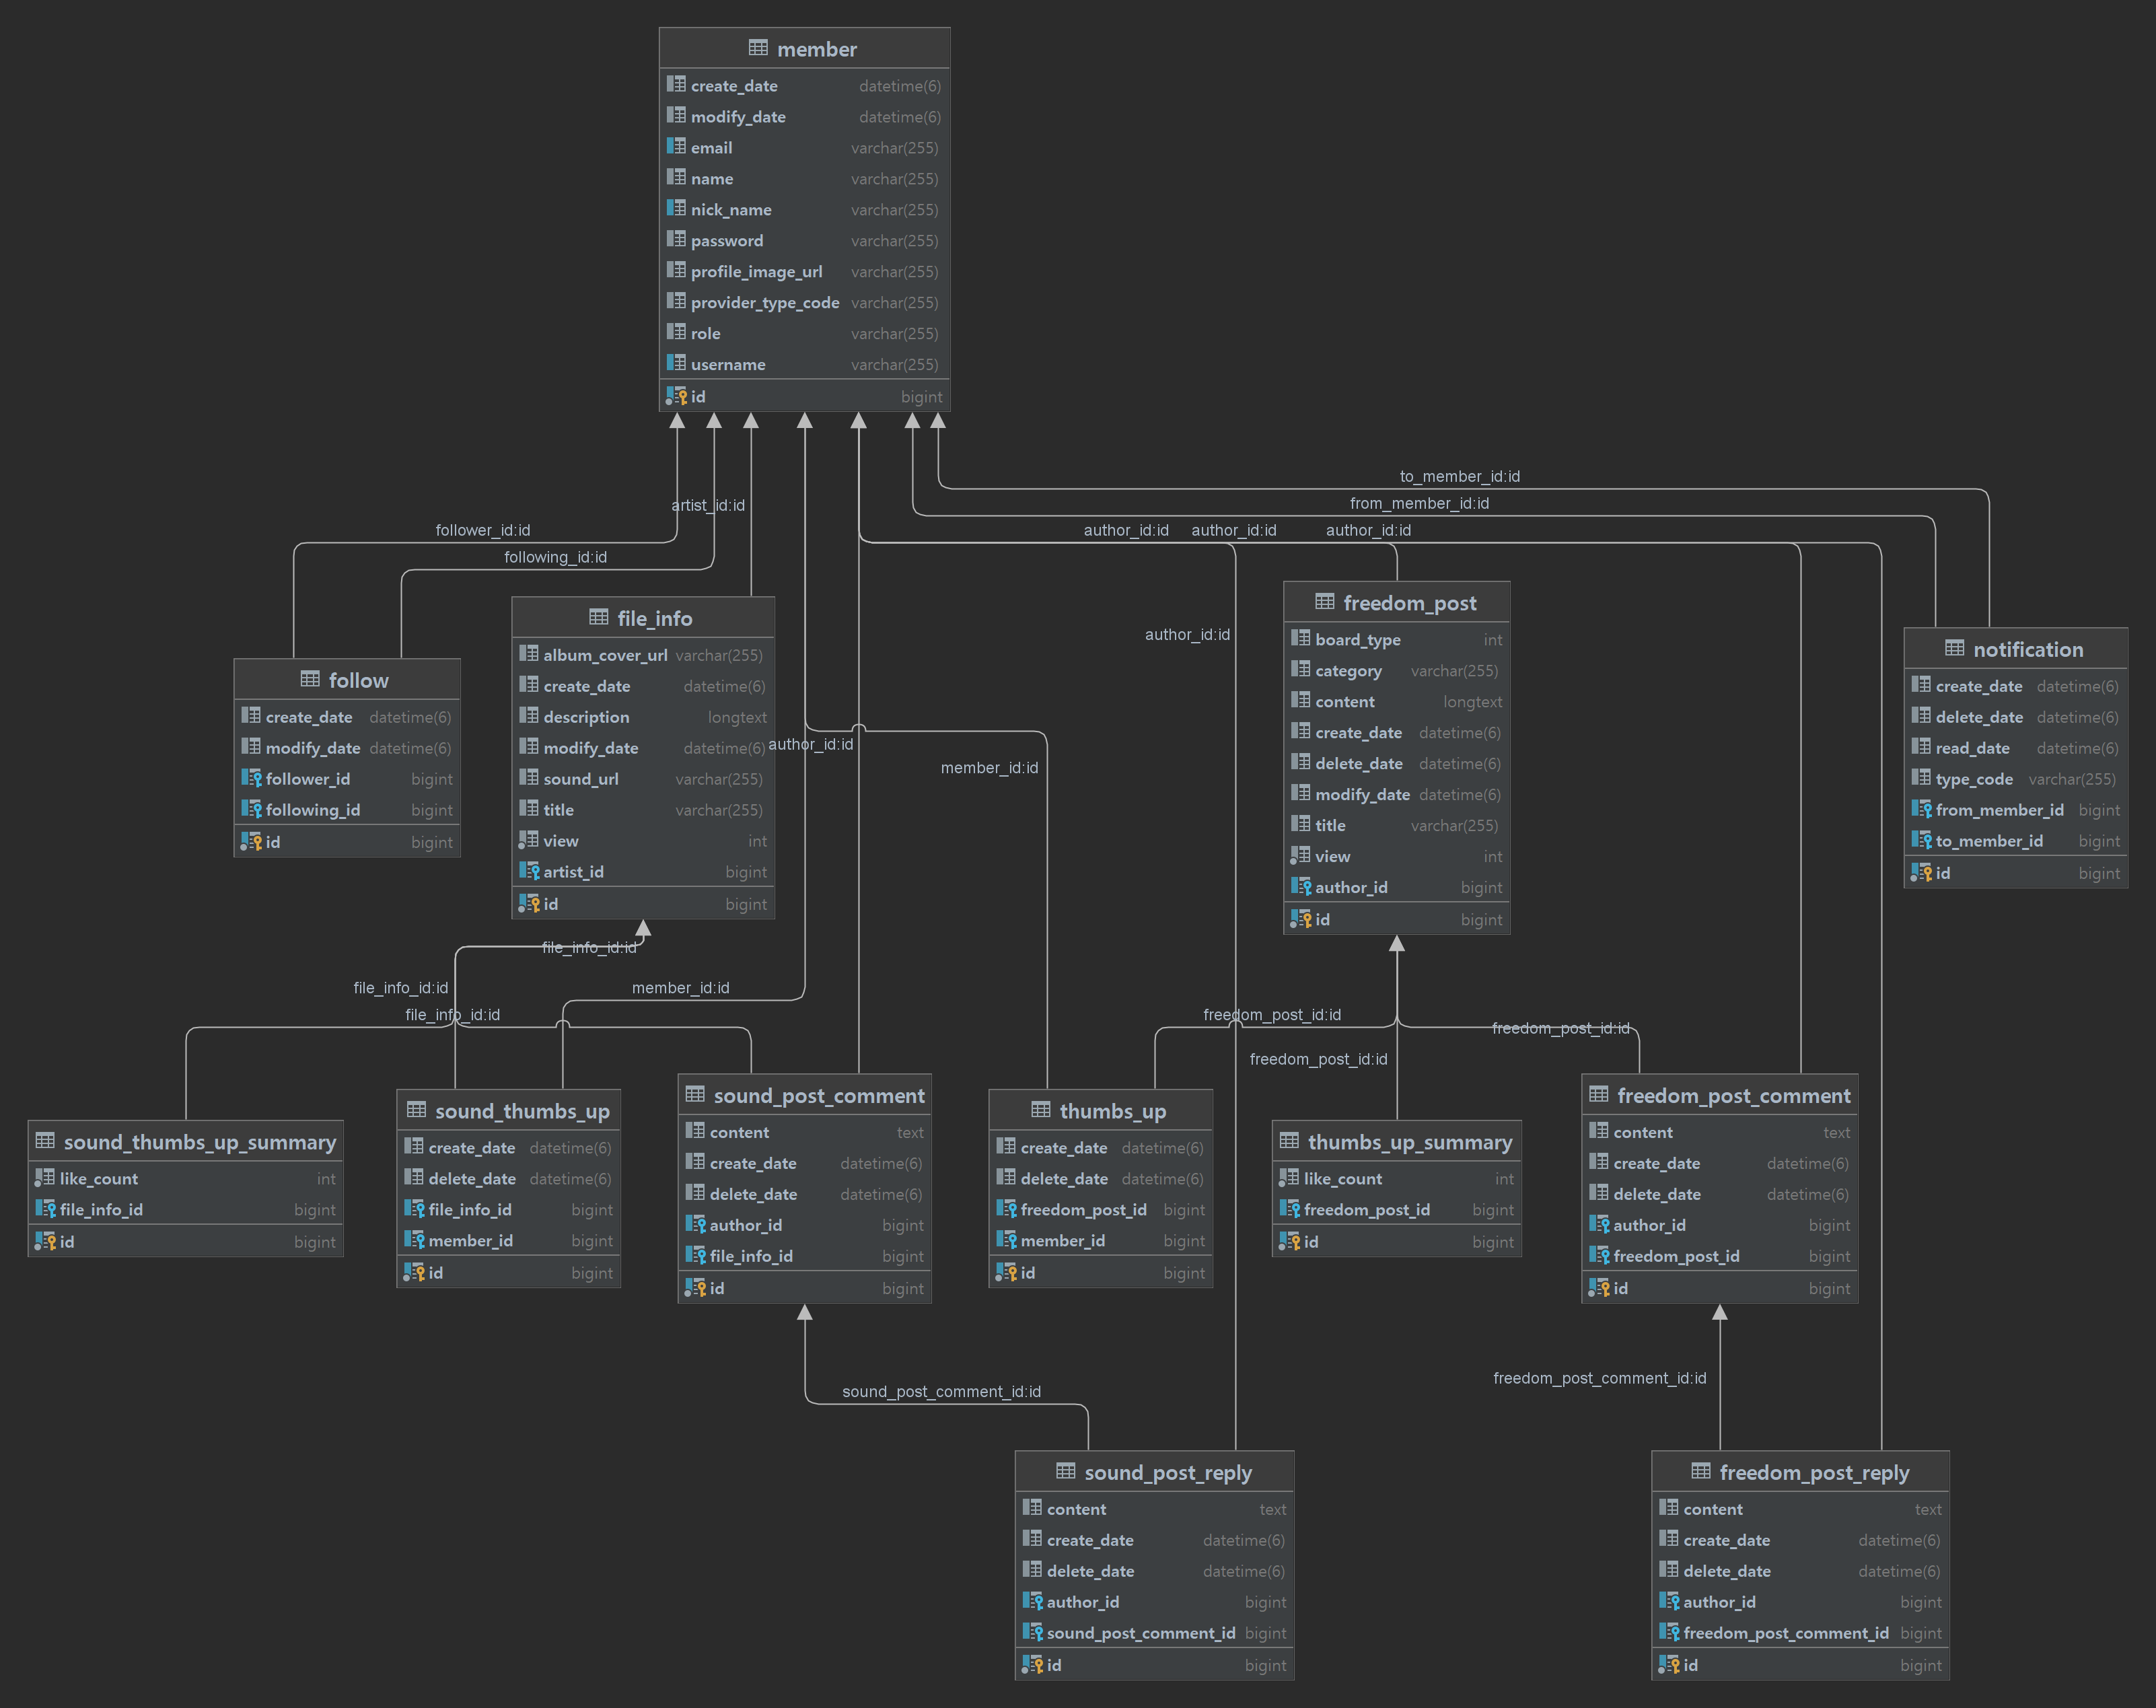This screenshot has width=2156, height=1708.
Task: Click the primary key icon of member id
Action: tap(677, 396)
